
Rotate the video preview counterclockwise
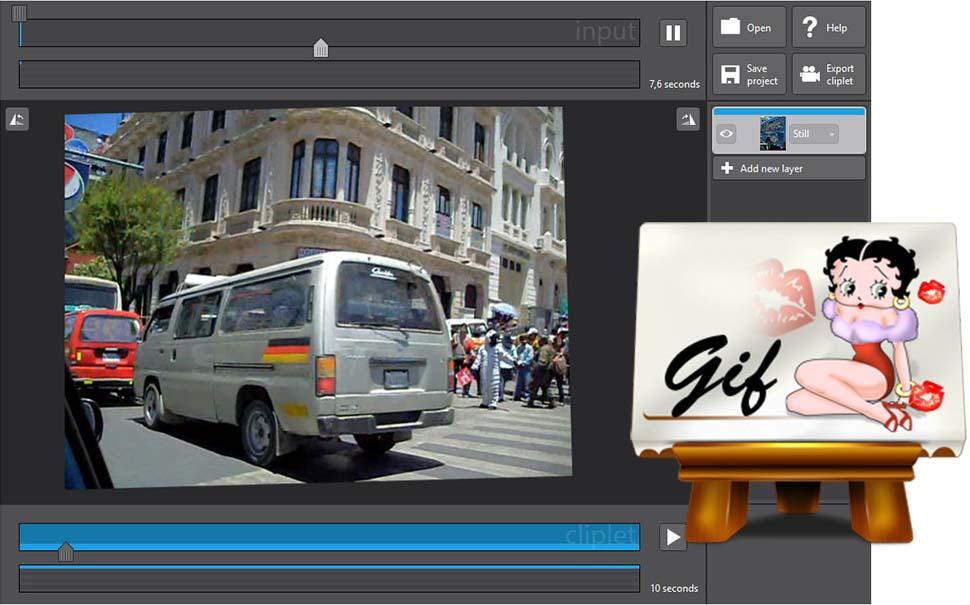point(17,119)
